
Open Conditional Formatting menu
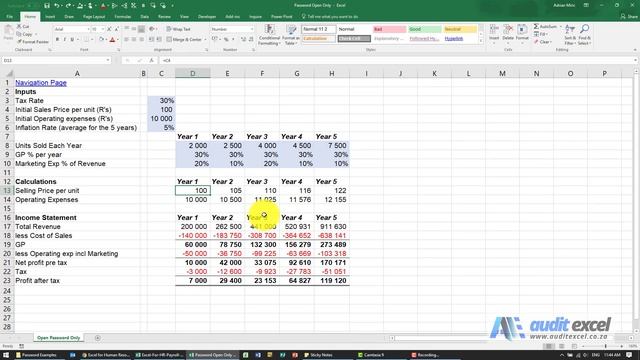click(x=269, y=35)
